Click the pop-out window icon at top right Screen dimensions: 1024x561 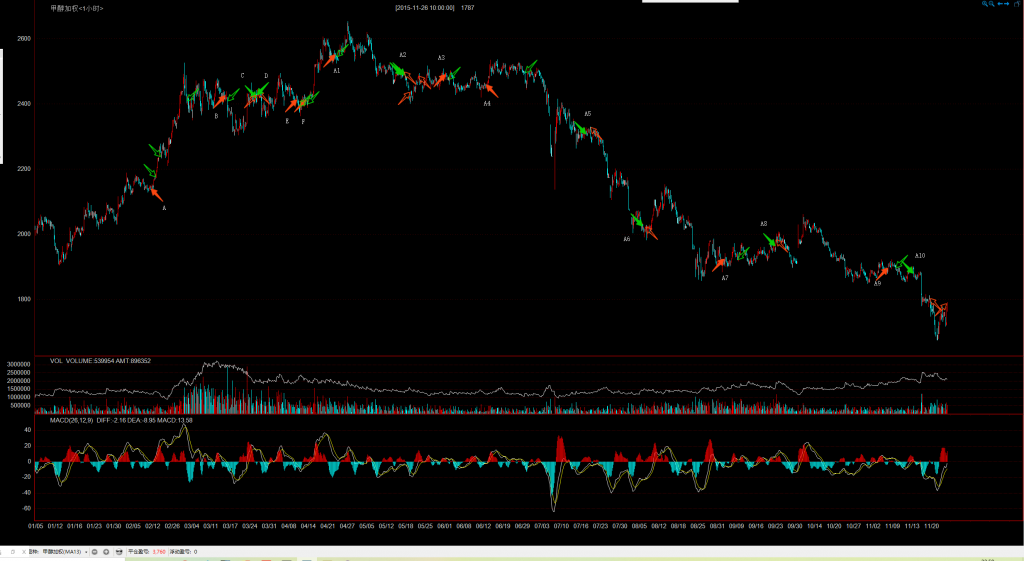click(1017, 4)
